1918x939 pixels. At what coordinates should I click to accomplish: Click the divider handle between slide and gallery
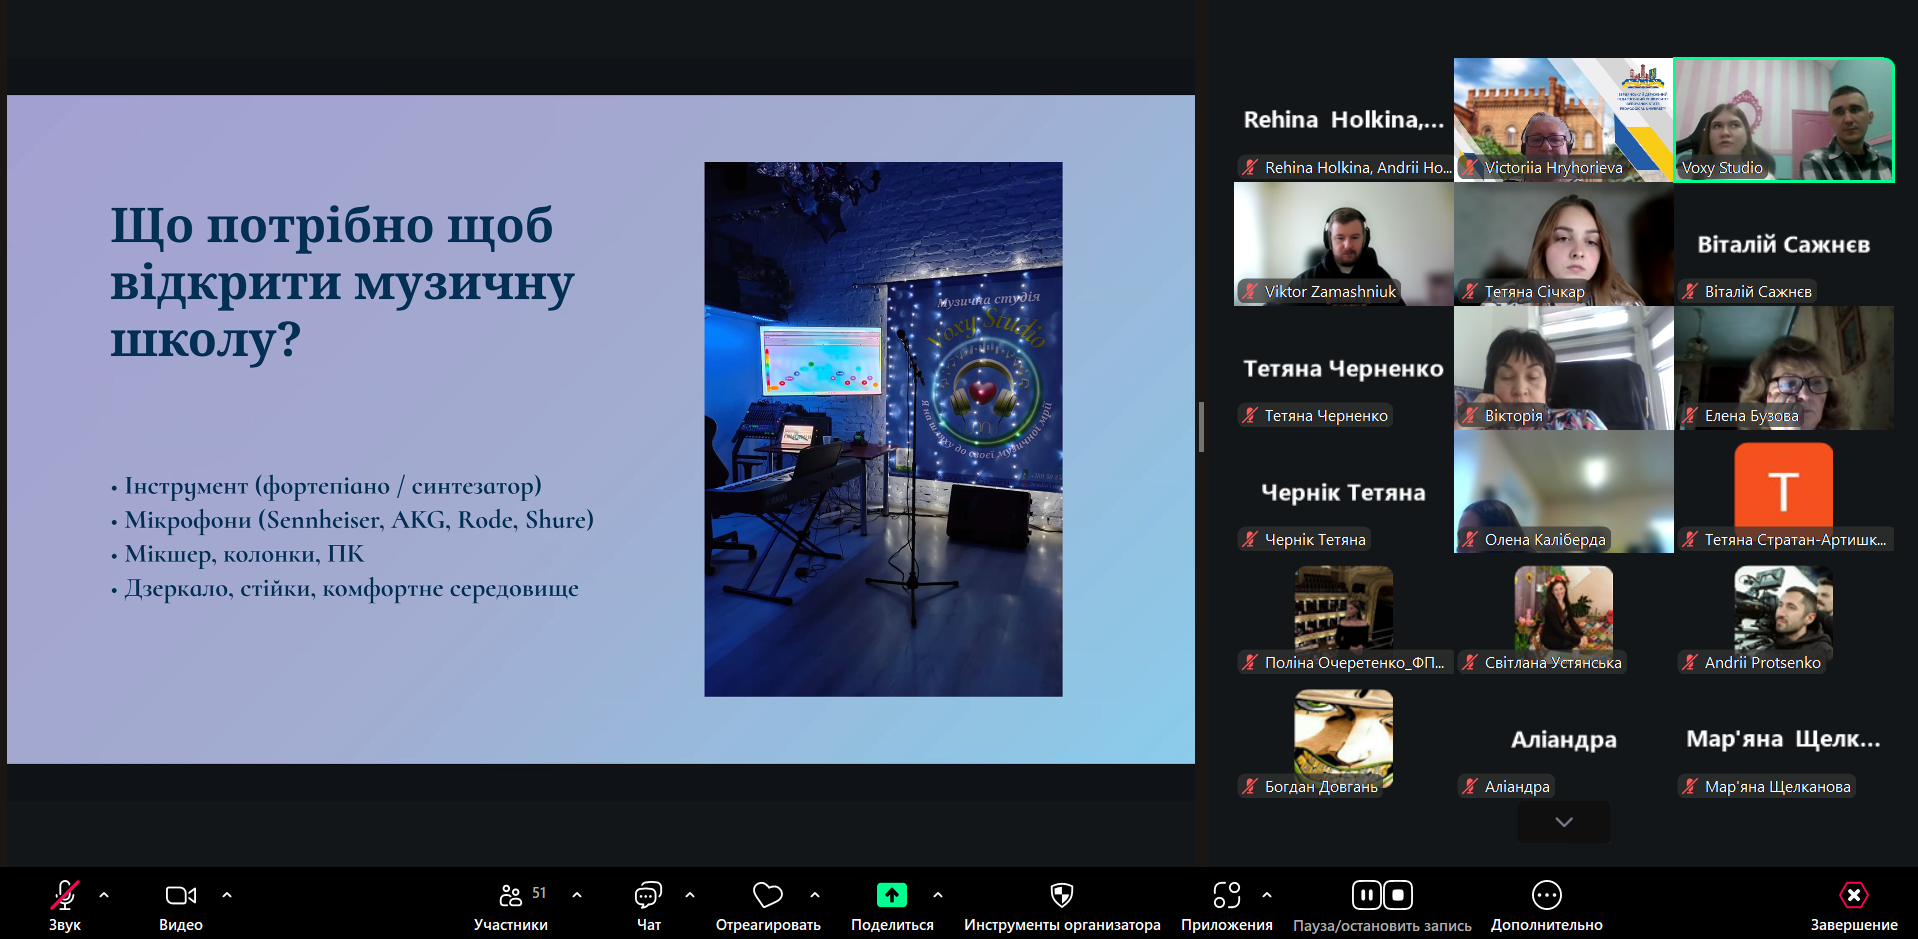point(1201,427)
